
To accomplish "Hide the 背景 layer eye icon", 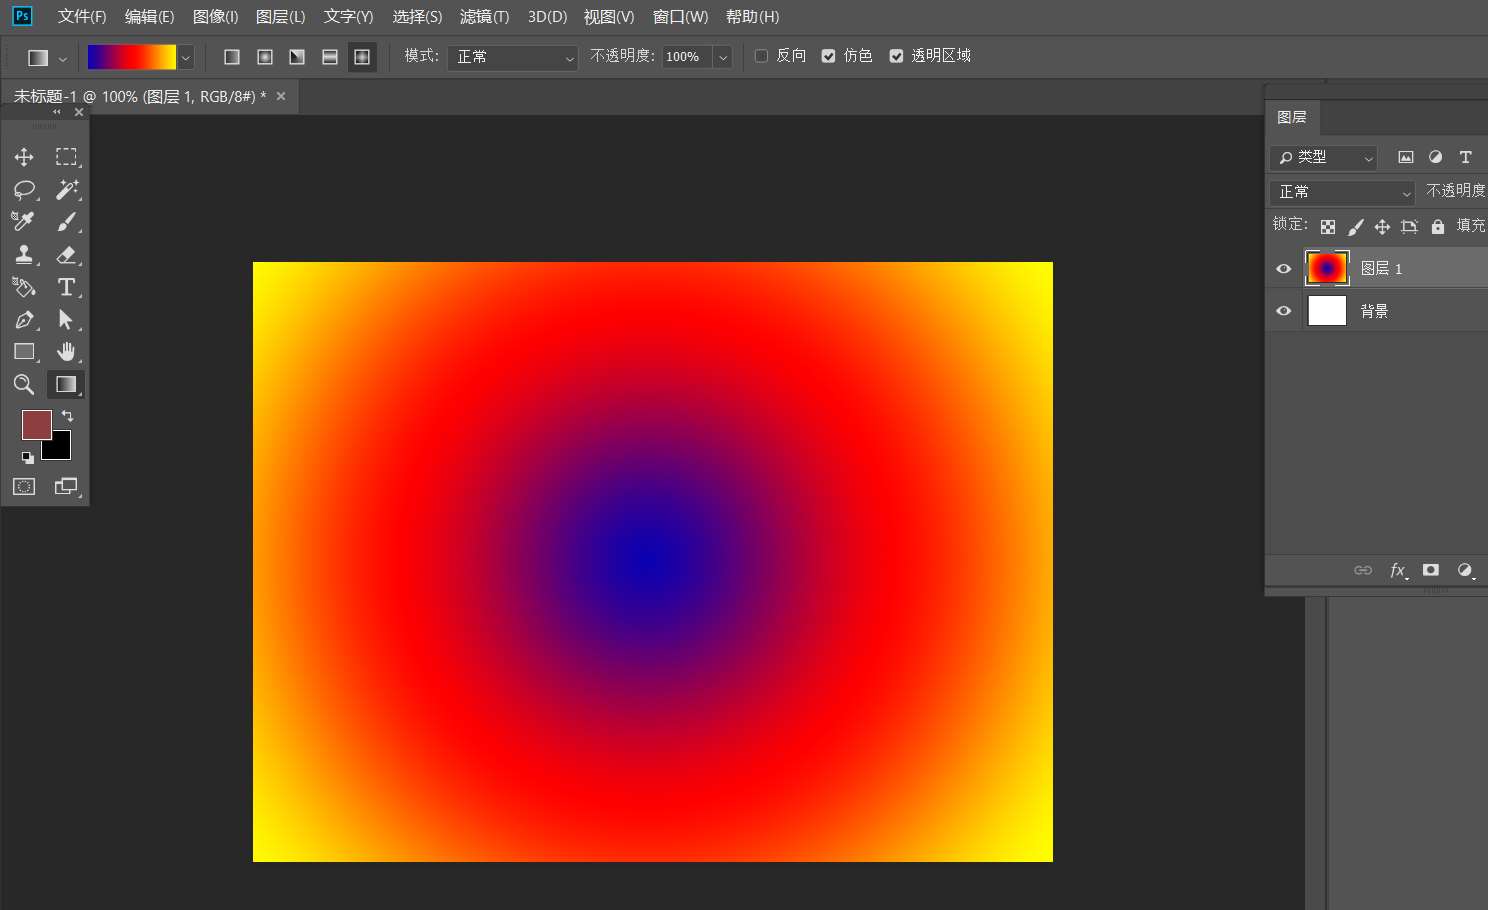I will (x=1284, y=311).
